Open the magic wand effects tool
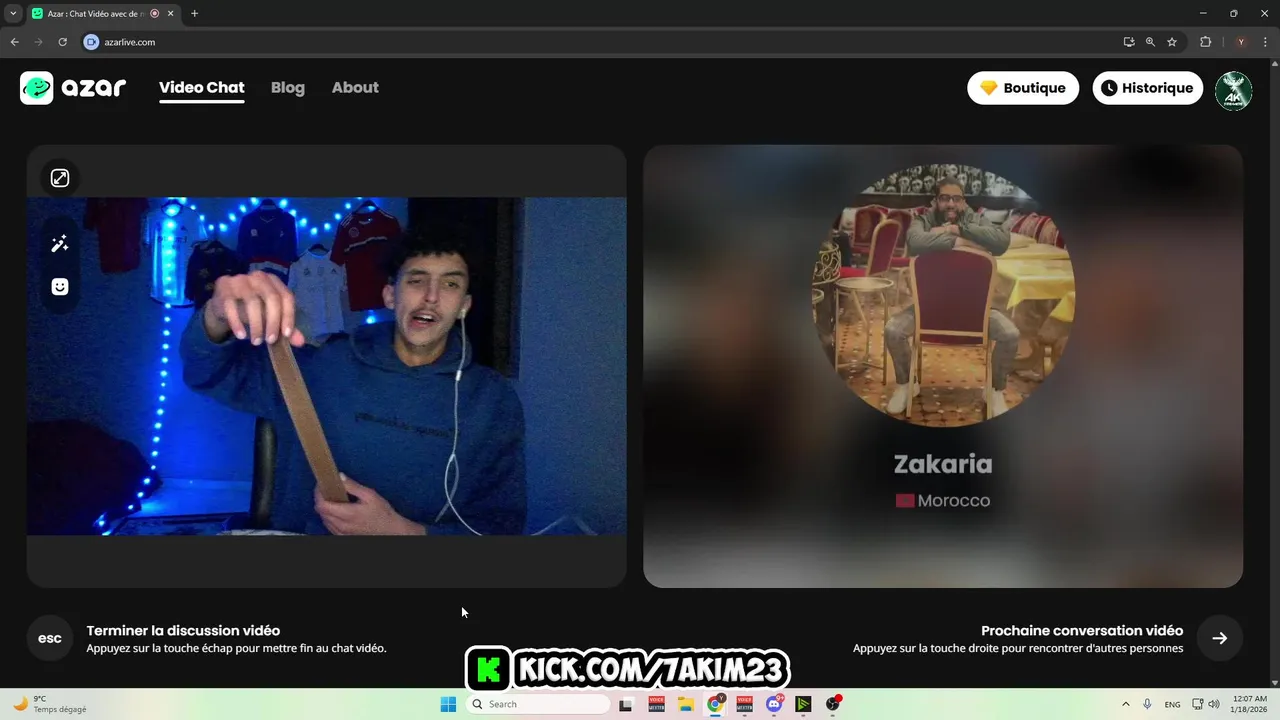The width and height of the screenshot is (1280, 720). pyautogui.click(x=60, y=244)
